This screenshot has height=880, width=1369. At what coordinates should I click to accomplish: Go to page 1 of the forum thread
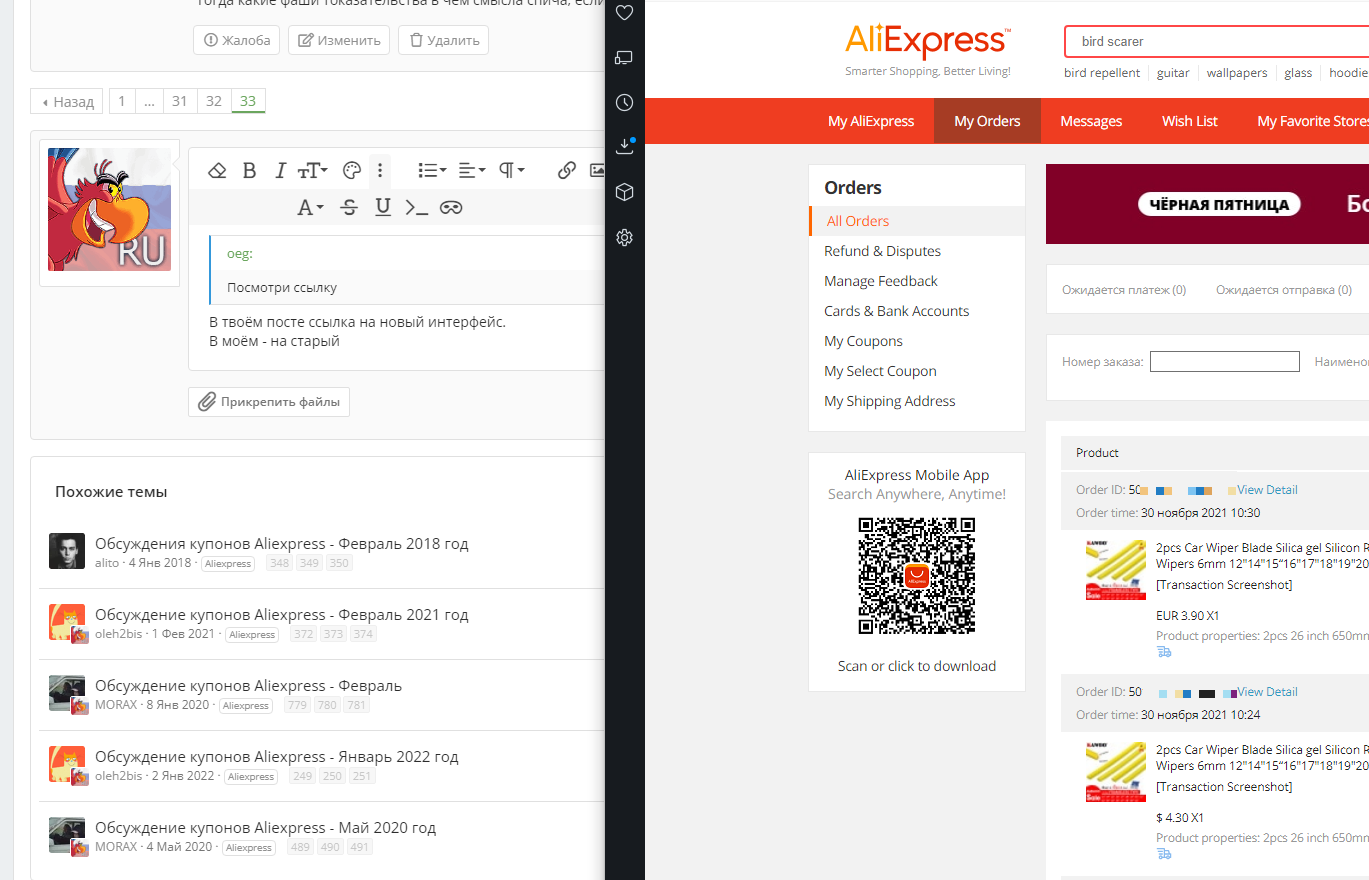(x=122, y=101)
